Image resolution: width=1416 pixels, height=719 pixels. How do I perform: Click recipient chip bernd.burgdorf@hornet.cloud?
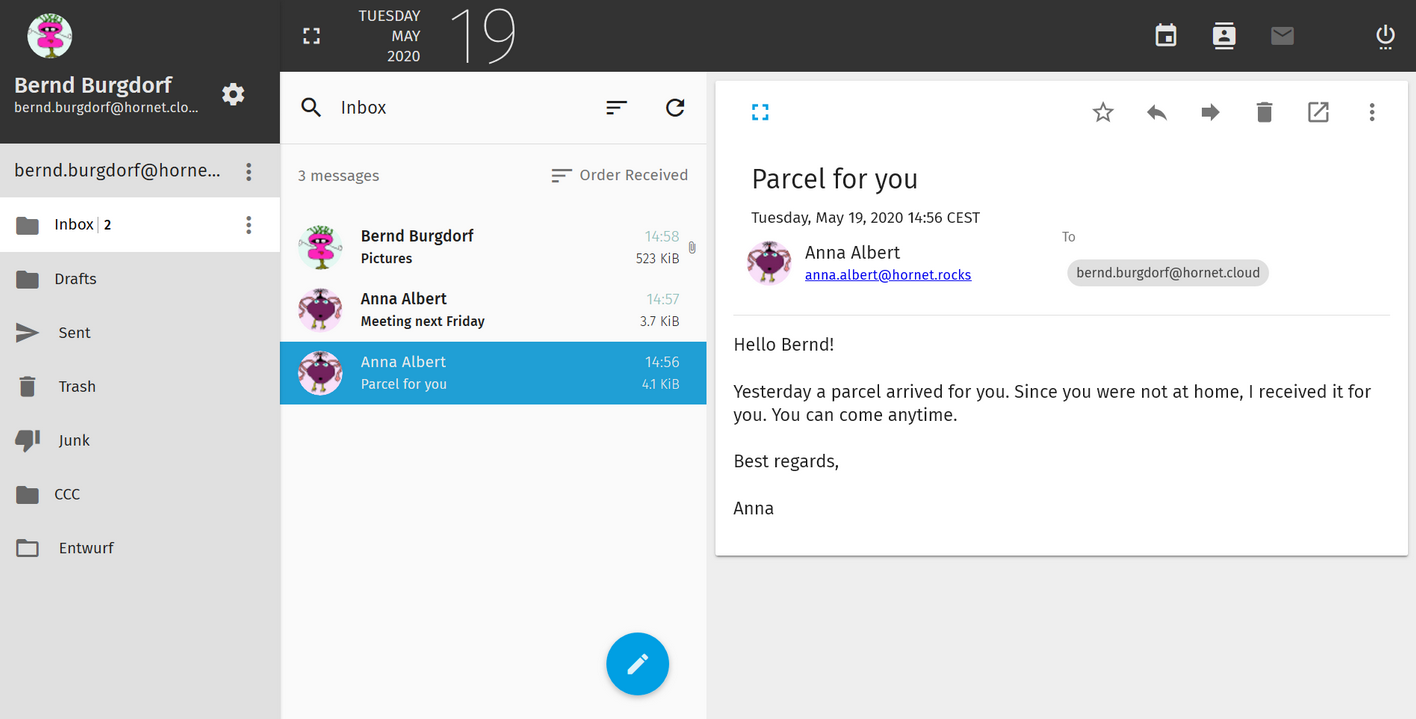pyautogui.click(x=1168, y=272)
